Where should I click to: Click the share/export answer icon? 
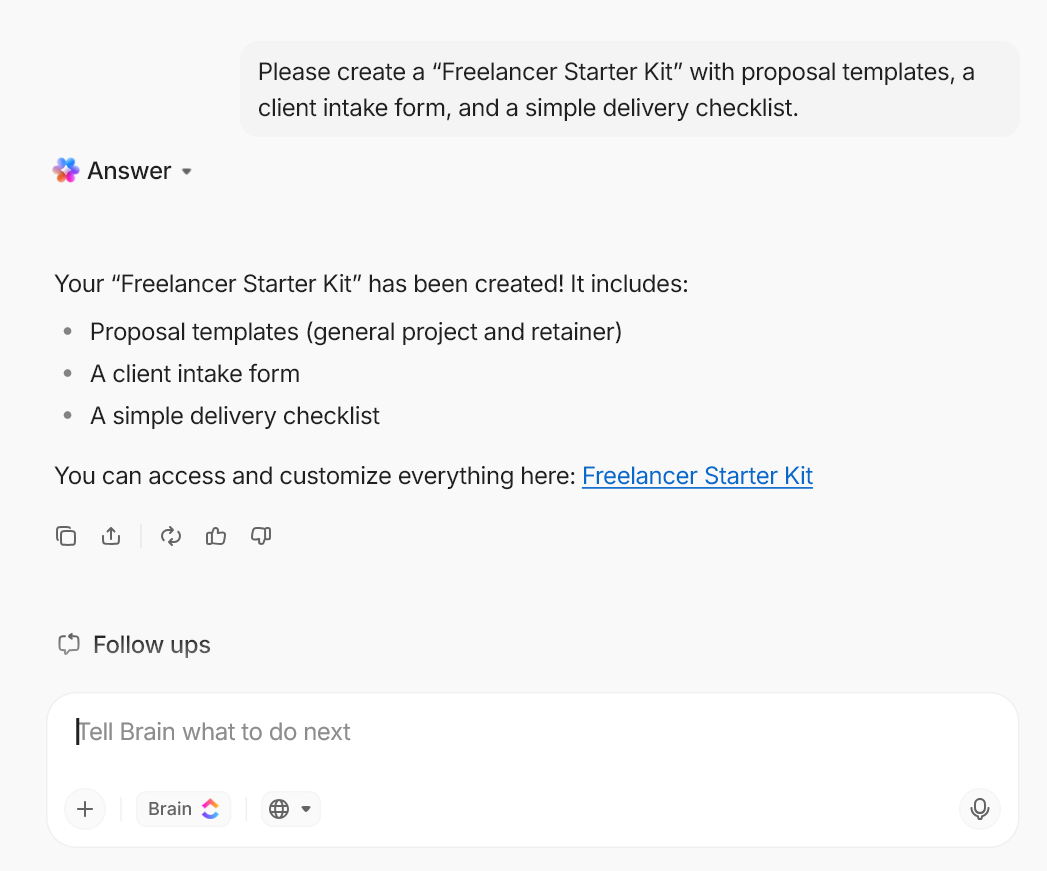point(111,536)
